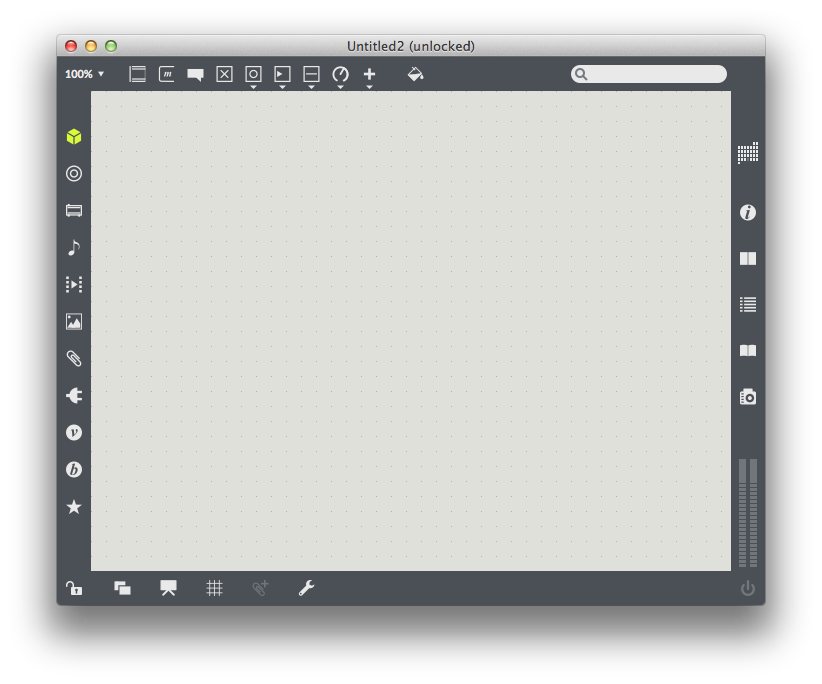This screenshot has width=822, height=684.
Task: Expand the dial object dropdown arrow
Action: tap(340, 87)
